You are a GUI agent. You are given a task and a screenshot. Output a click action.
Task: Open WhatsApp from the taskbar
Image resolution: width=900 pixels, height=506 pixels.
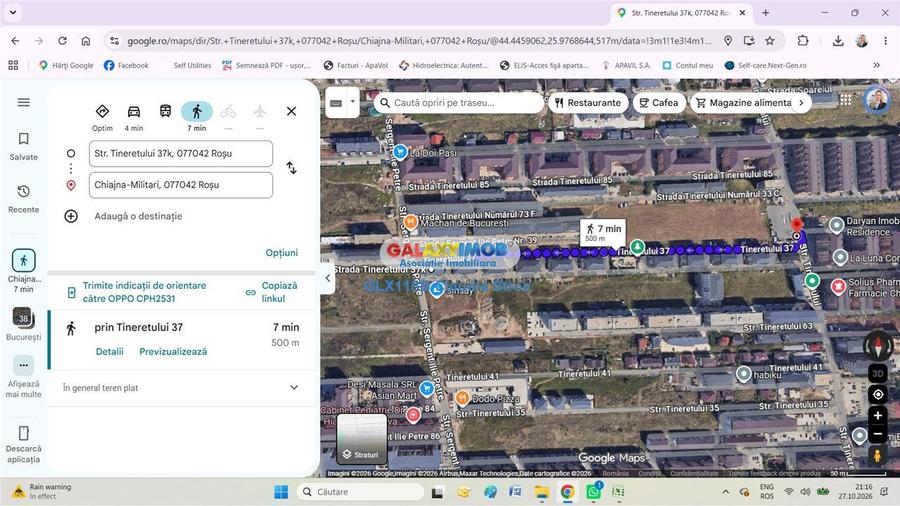click(594, 492)
